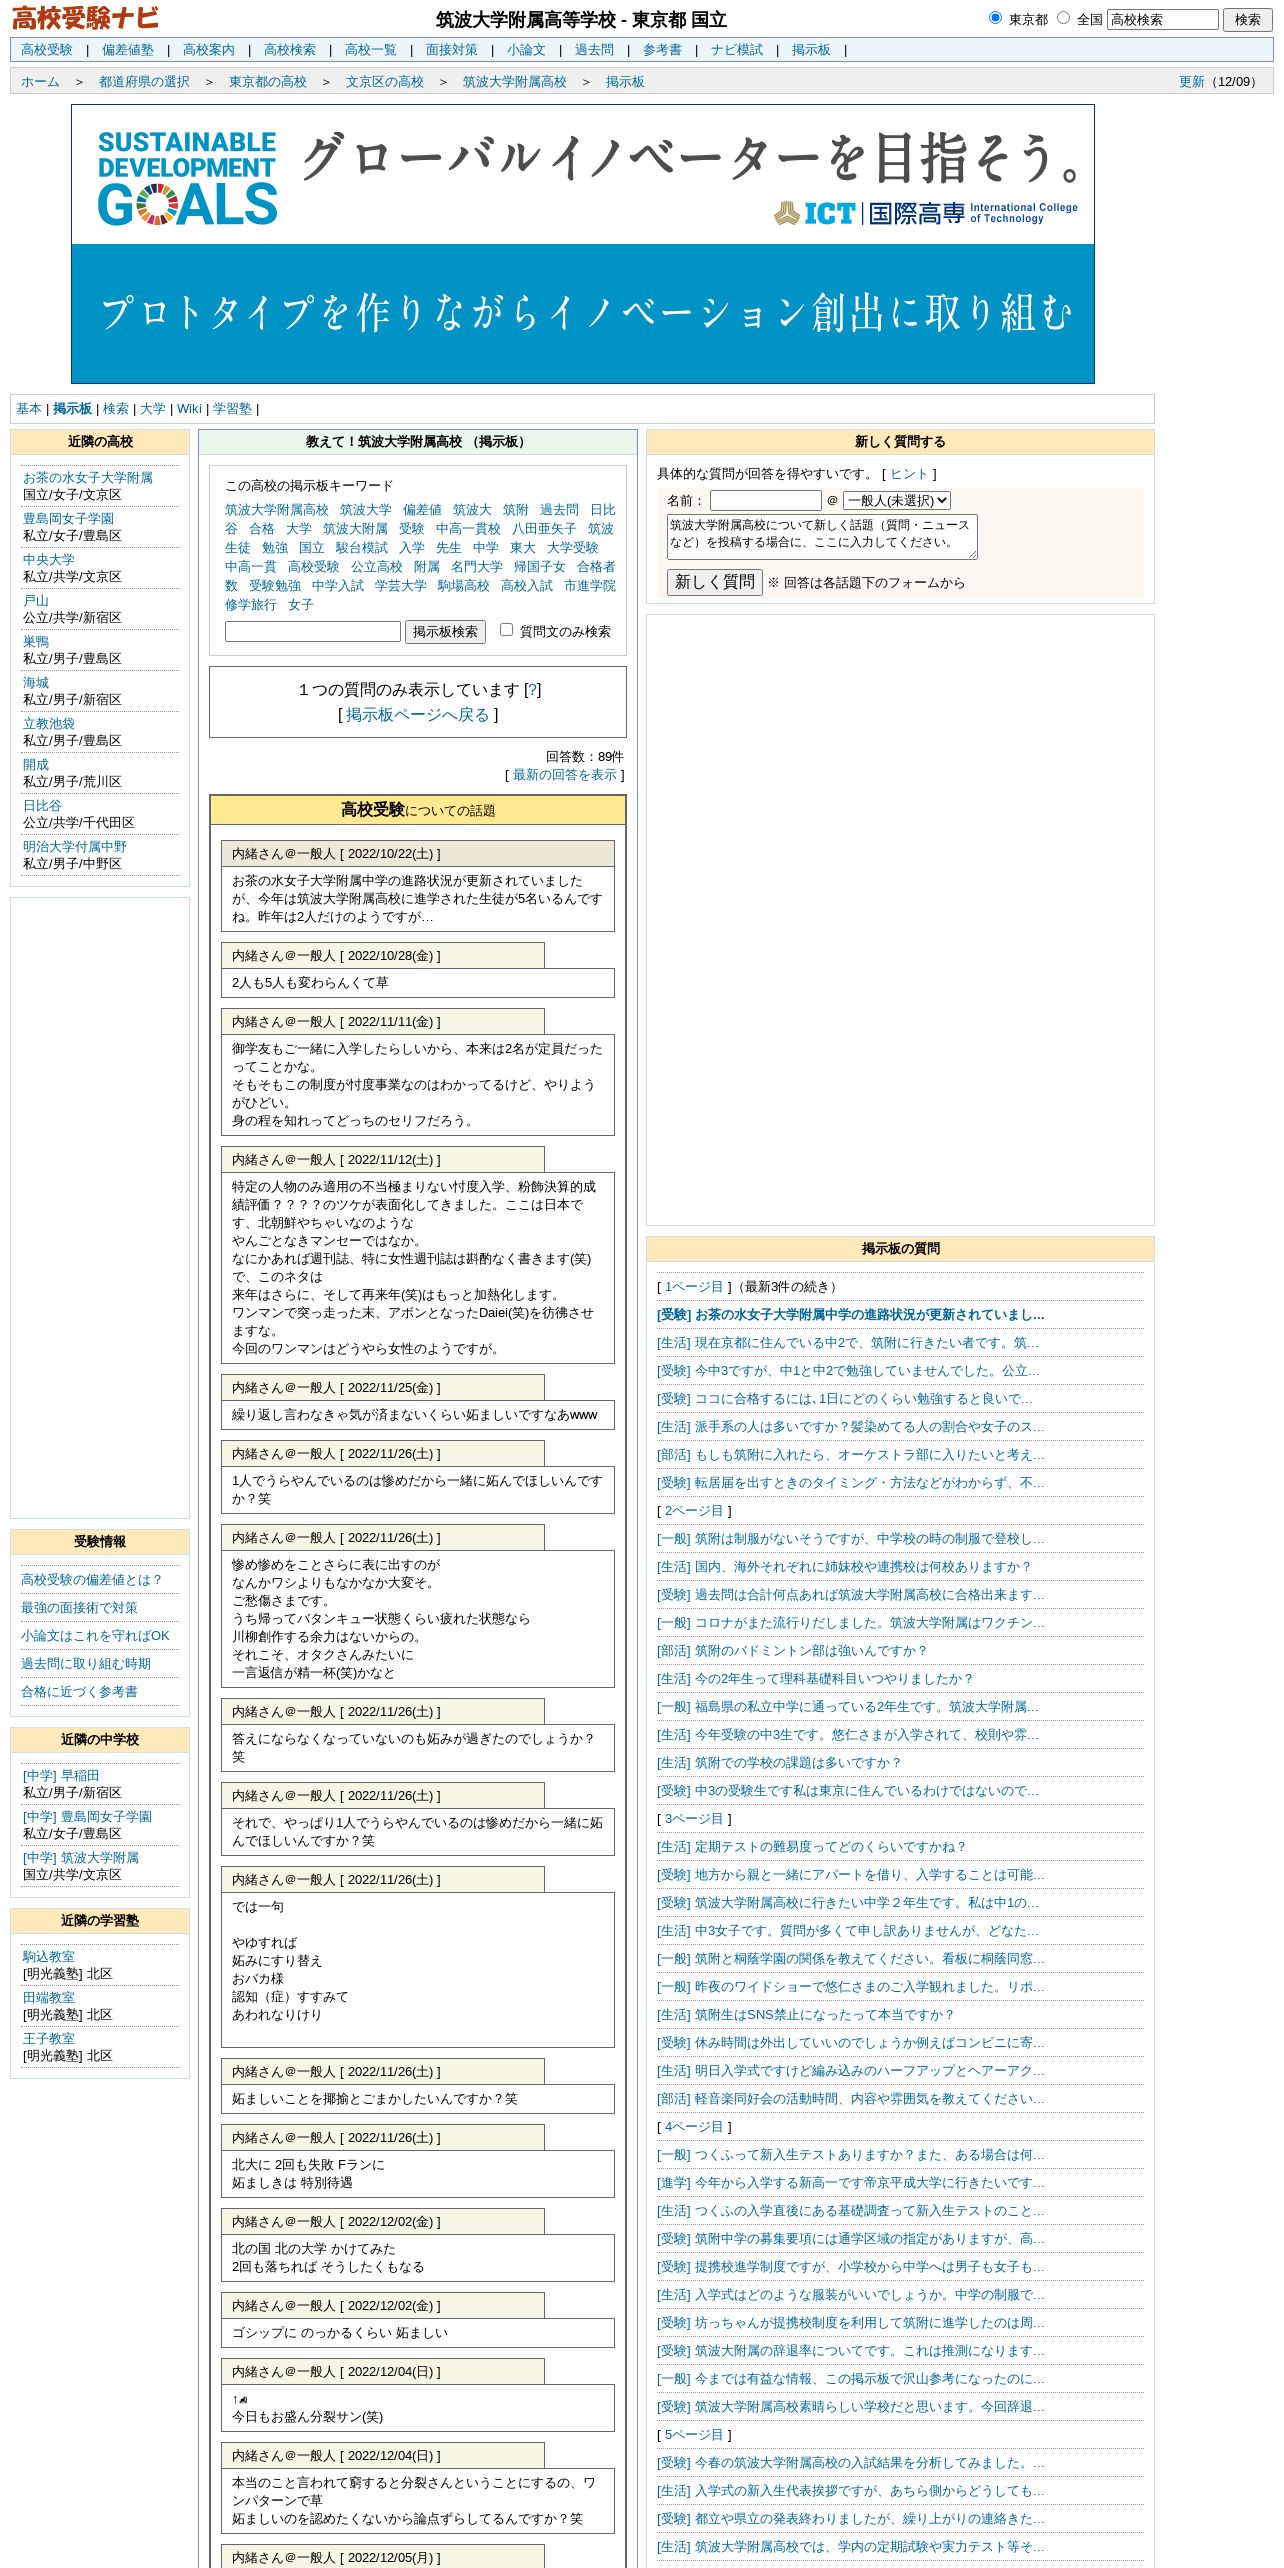Open 明治大学付属中野 school link

[x=75, y=847]
